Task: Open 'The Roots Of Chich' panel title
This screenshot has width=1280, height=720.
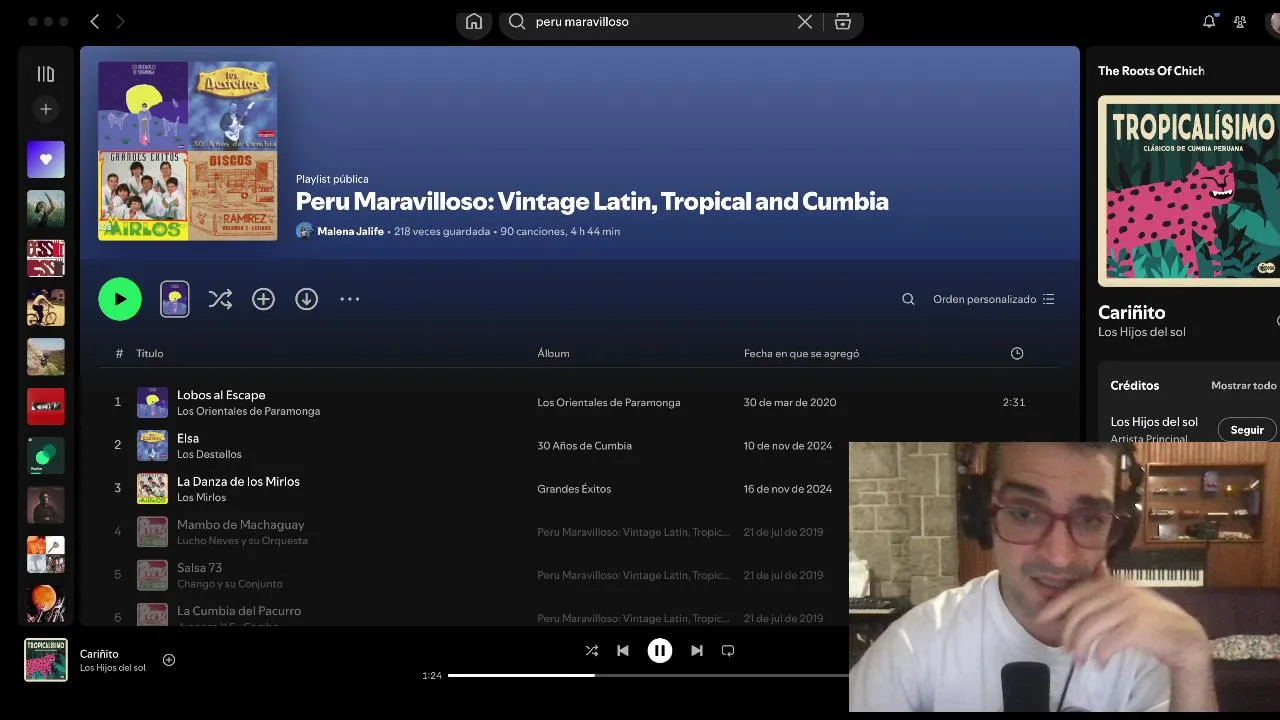Action: coord(1151,71)
